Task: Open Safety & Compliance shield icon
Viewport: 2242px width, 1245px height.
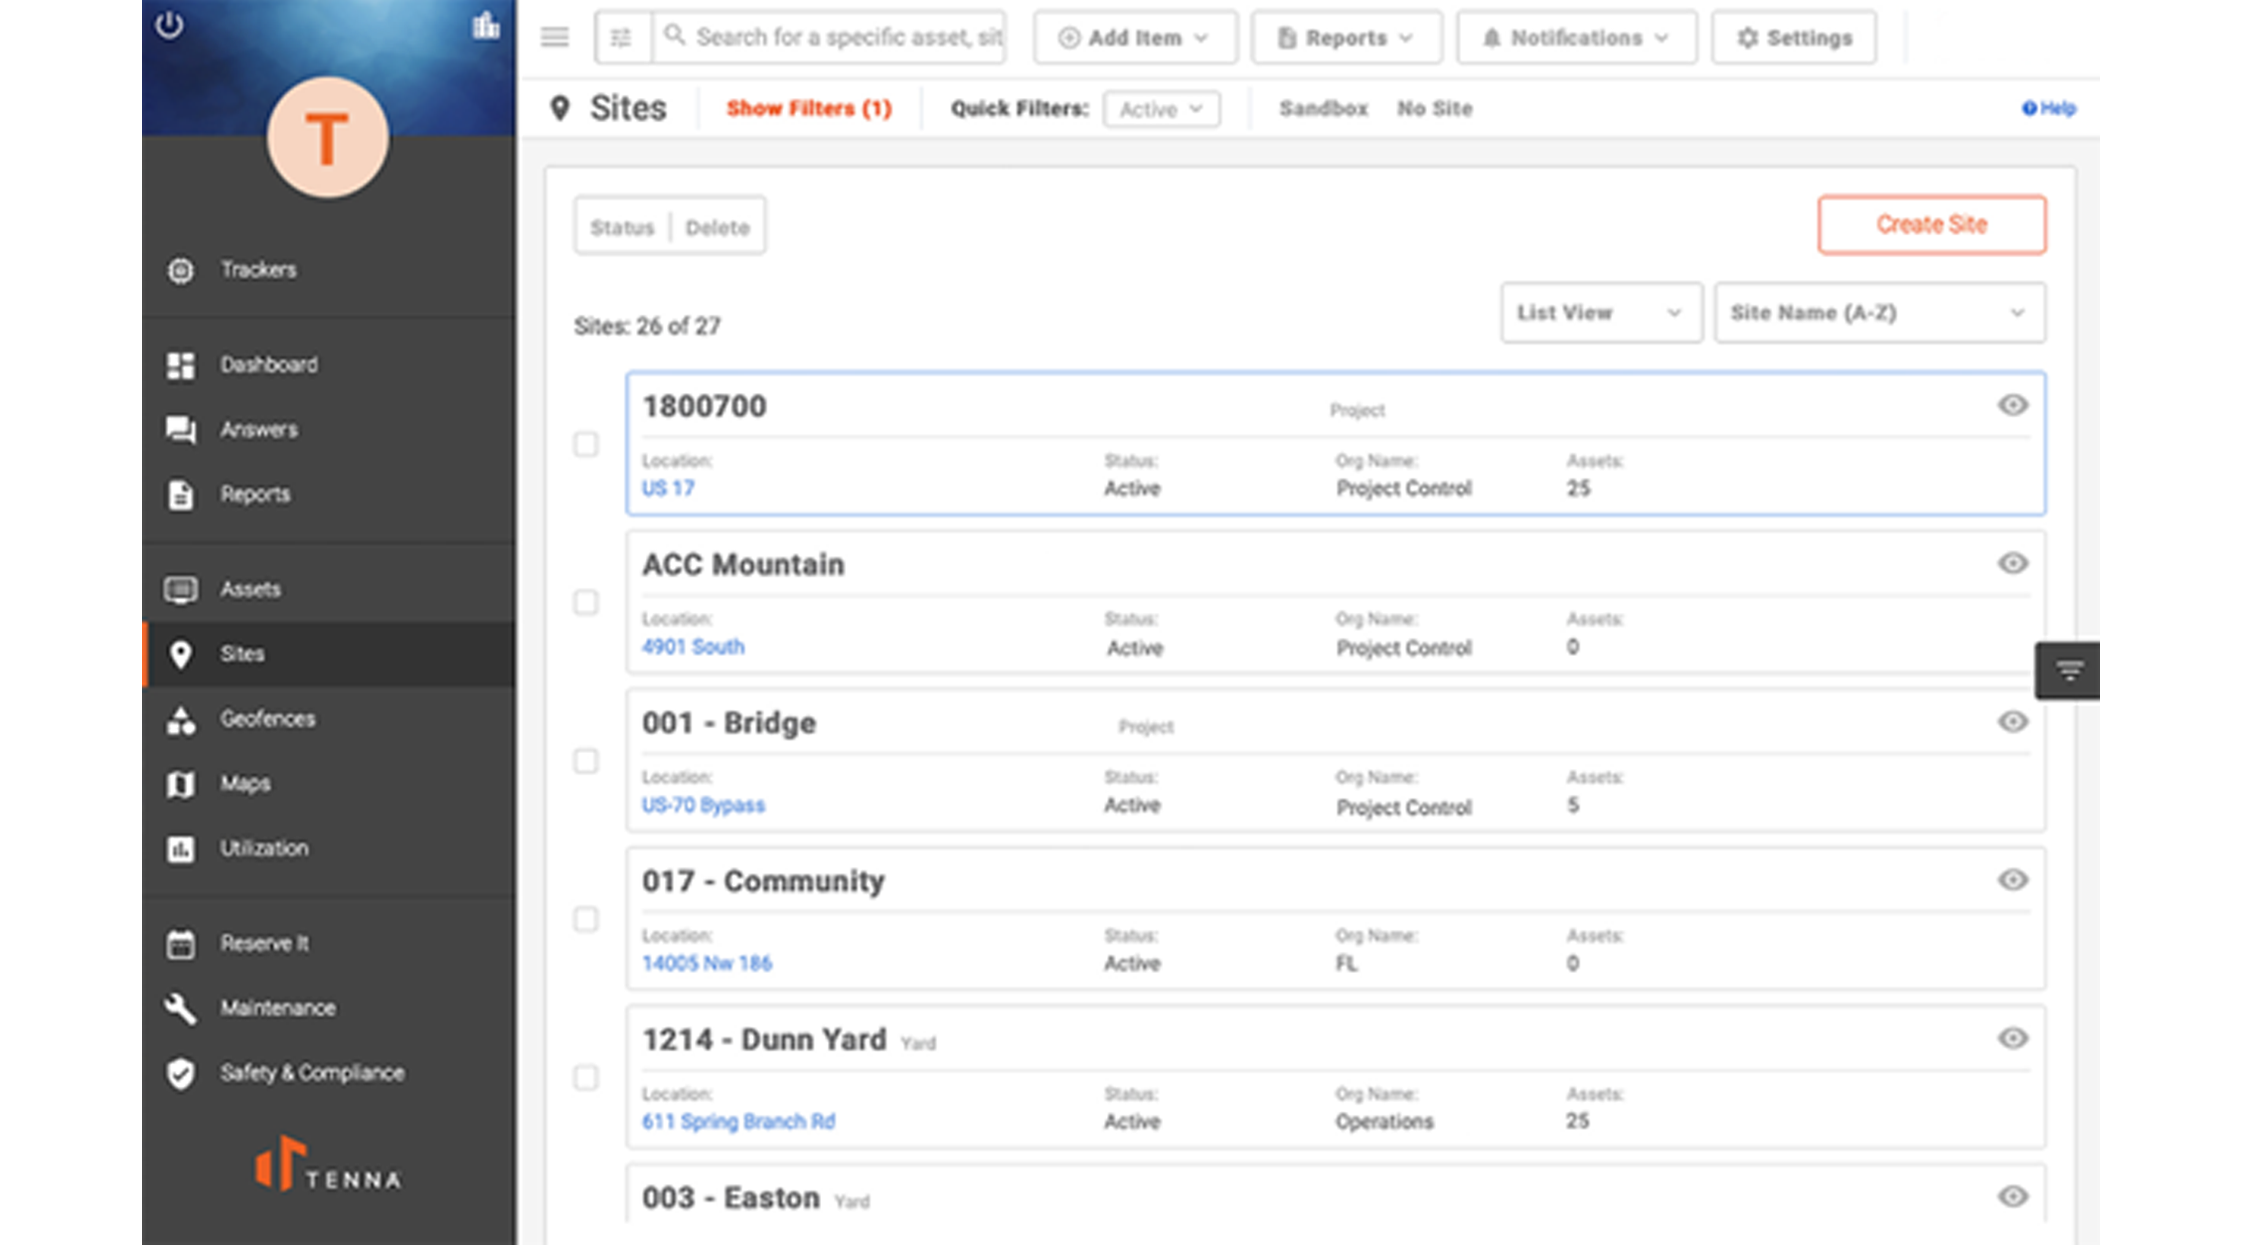Action: pyautogui.click(x=181, y=1072)
